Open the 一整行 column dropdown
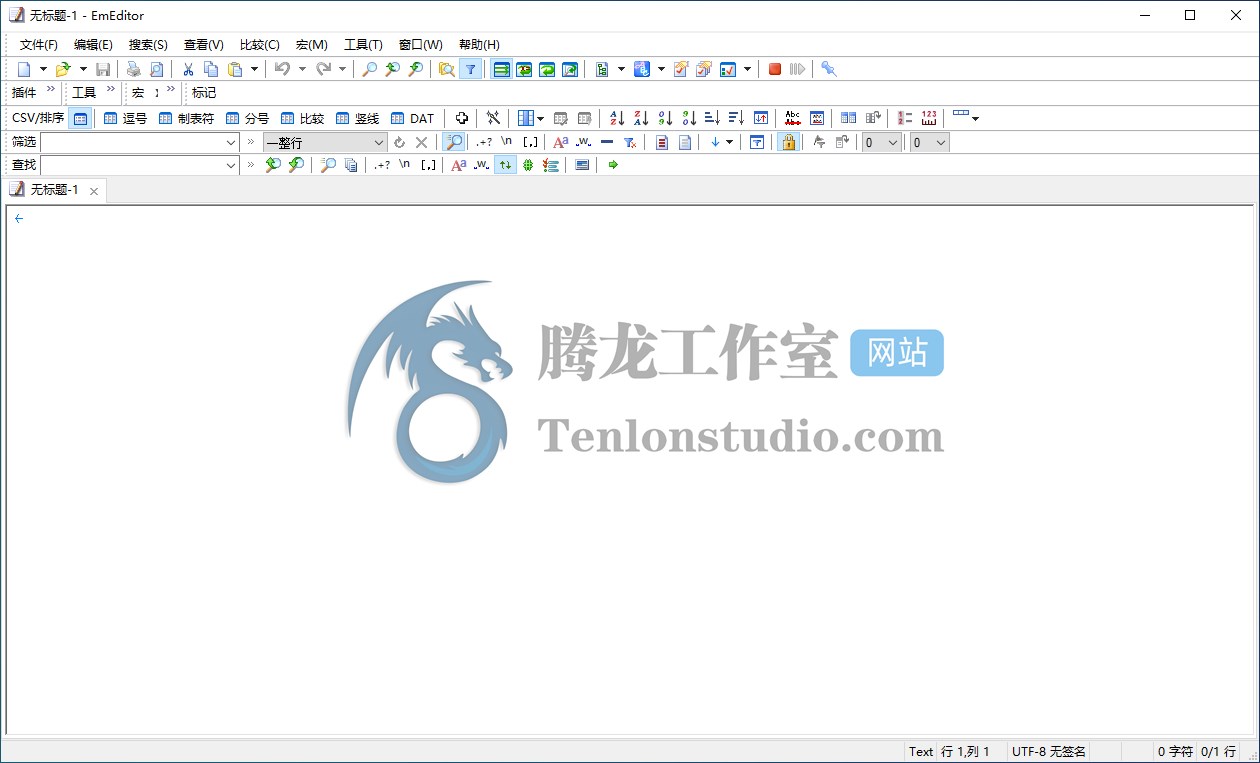Image resolution: width=1260 pixels, height=763 pixels. (x=379, y=142)
